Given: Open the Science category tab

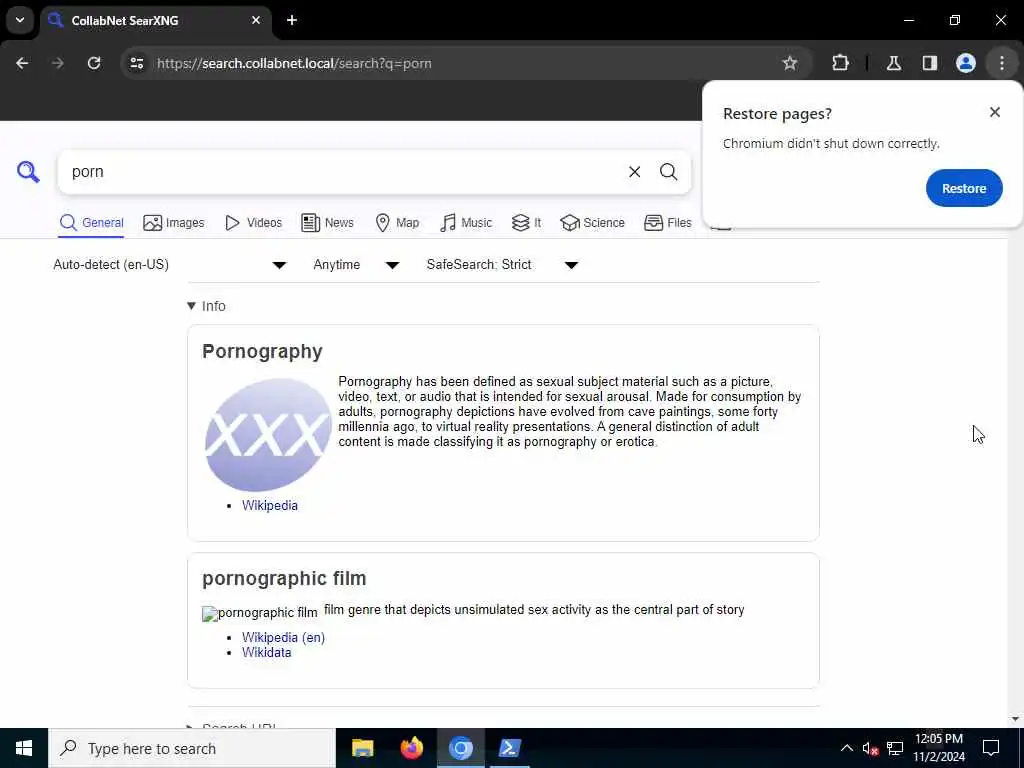Looking at the screenshot, I should pyautogui.click(x=592, y=223).
